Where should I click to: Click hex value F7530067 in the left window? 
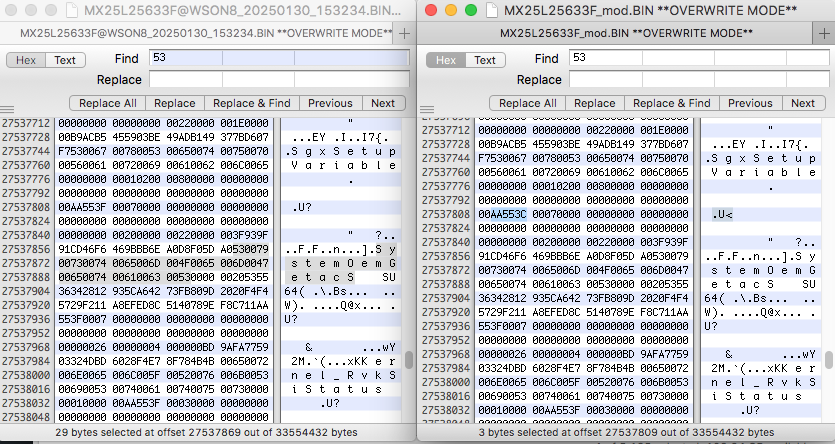[82, 151]
